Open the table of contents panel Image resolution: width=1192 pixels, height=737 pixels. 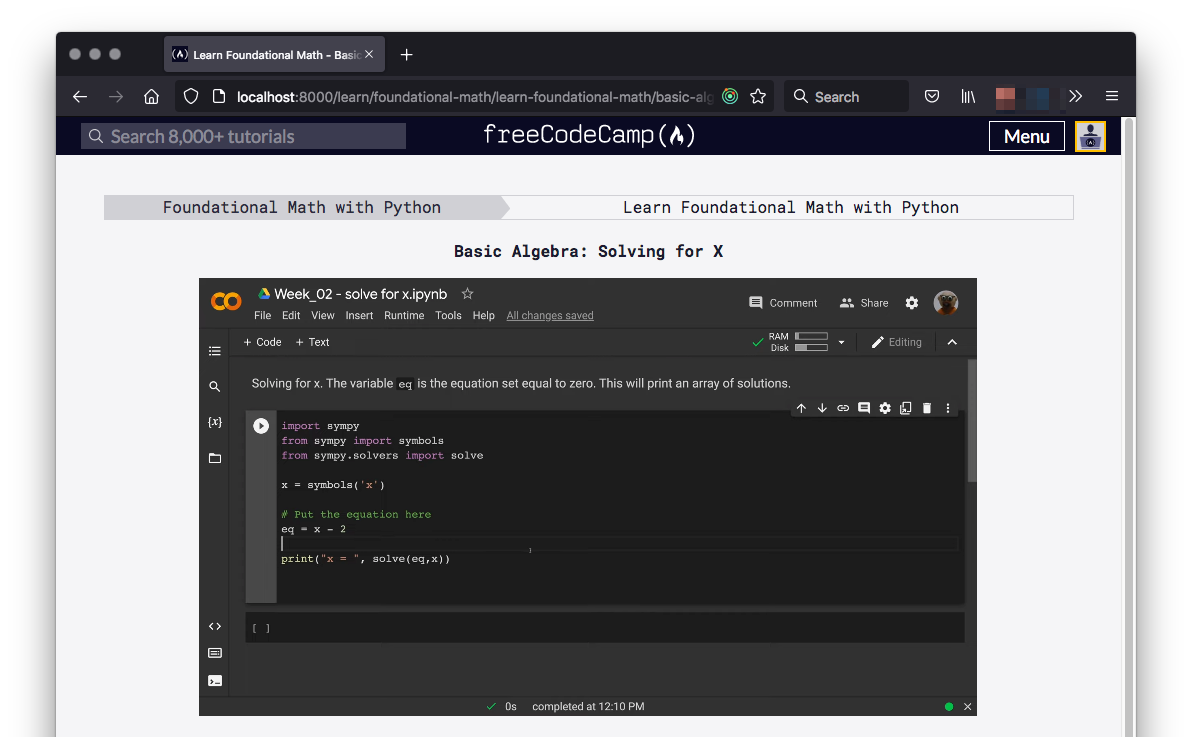214,351
